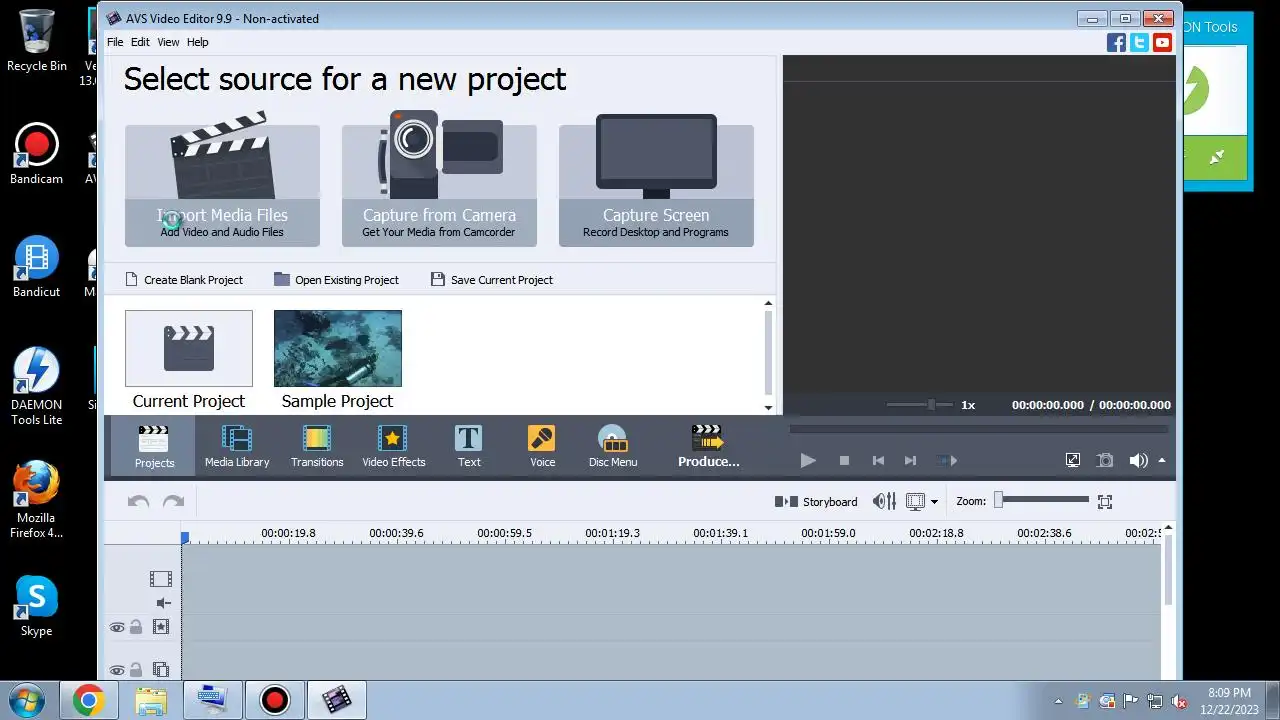Screen dimensions: 1280x720
Task: Open the View menu
Action: [168, 42]
